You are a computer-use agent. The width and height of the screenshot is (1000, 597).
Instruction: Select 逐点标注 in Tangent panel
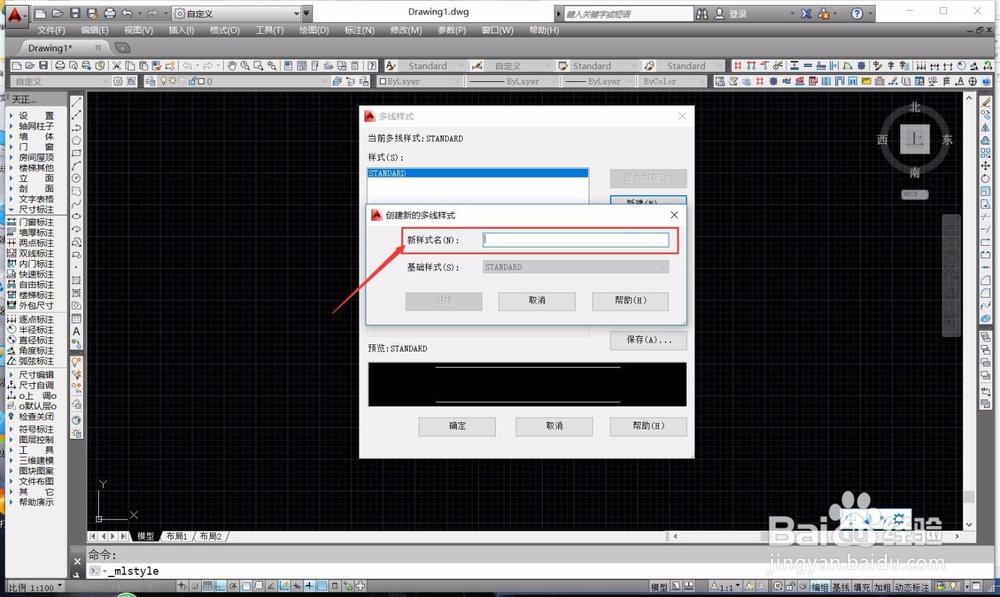click(36, 319)
